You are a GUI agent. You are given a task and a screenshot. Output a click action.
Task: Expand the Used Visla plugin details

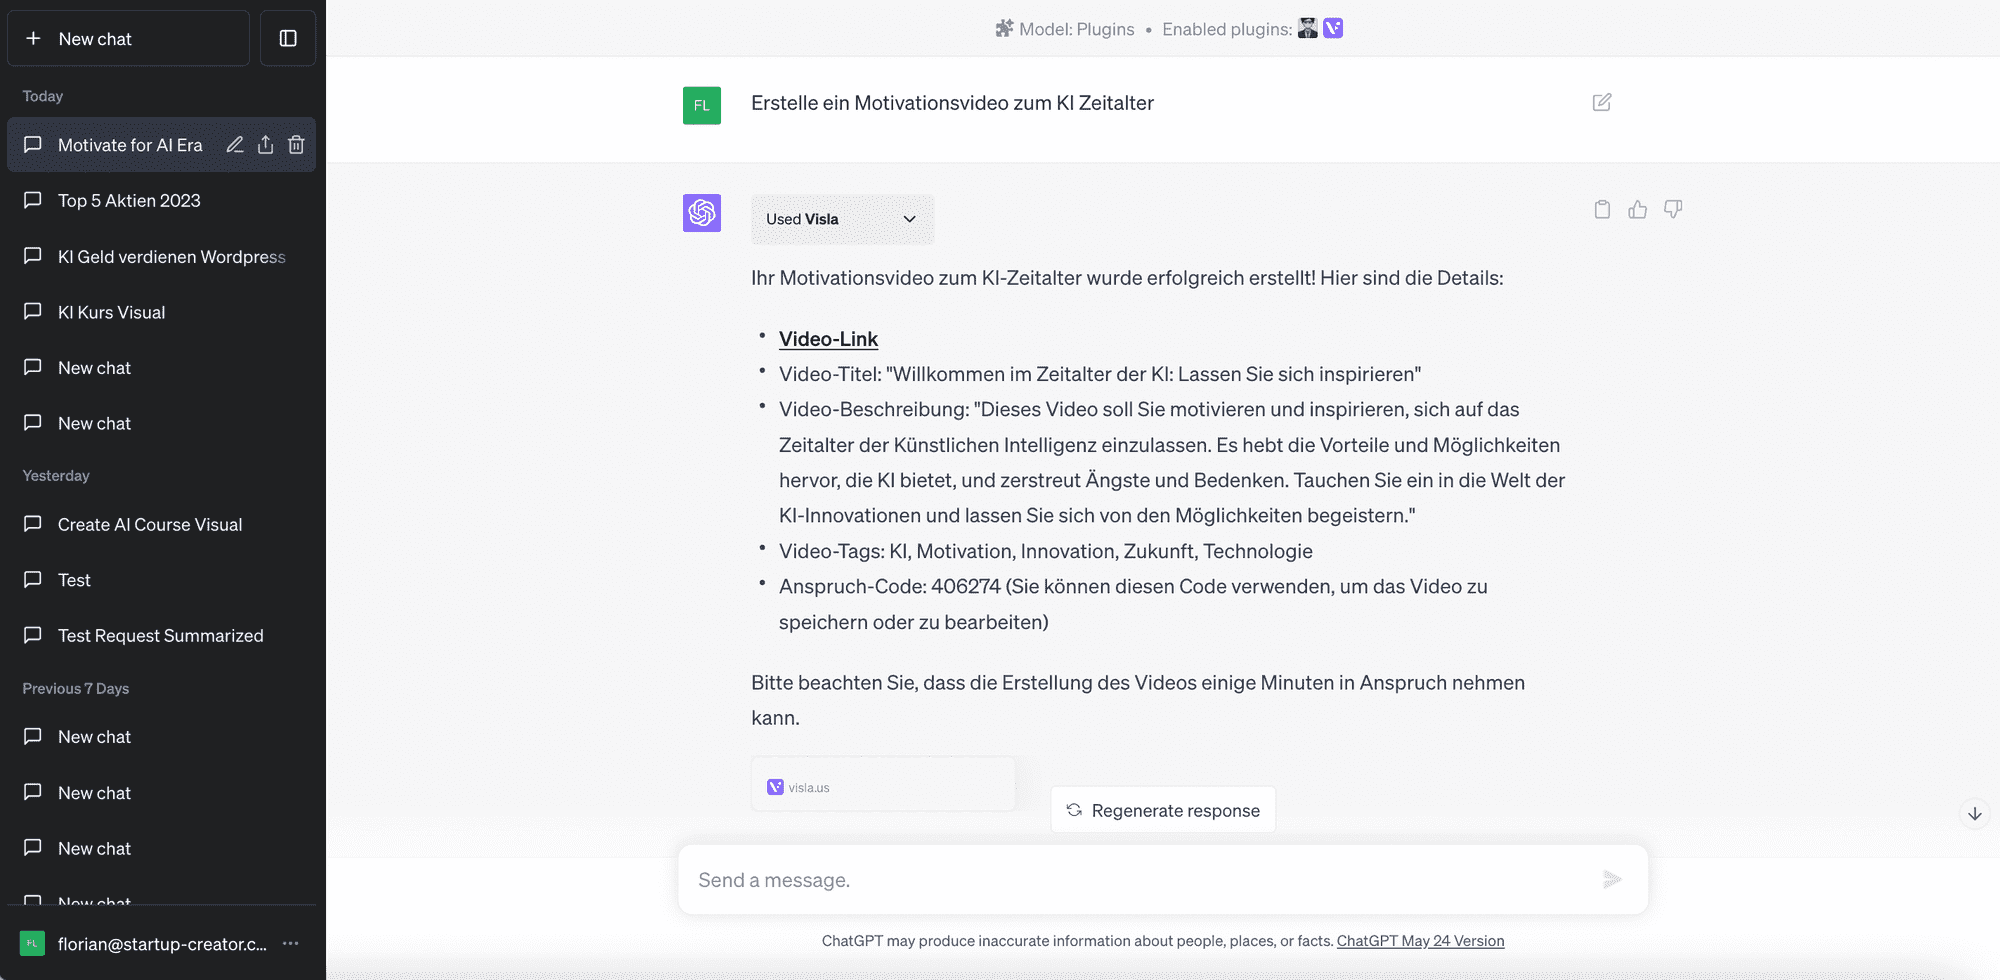click(842, 219)
